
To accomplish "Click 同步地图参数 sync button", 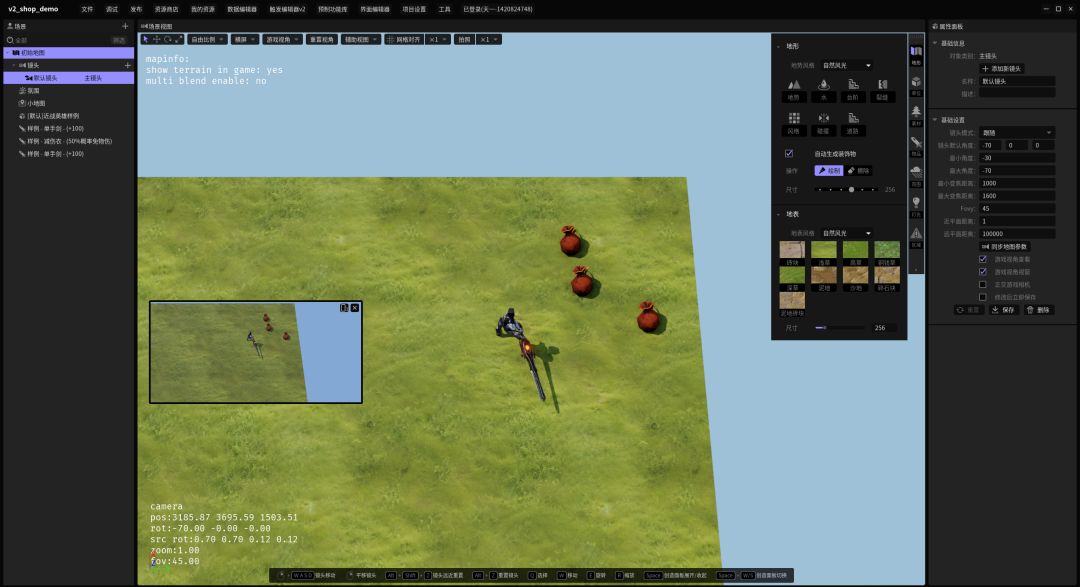I will point(1005,247).
